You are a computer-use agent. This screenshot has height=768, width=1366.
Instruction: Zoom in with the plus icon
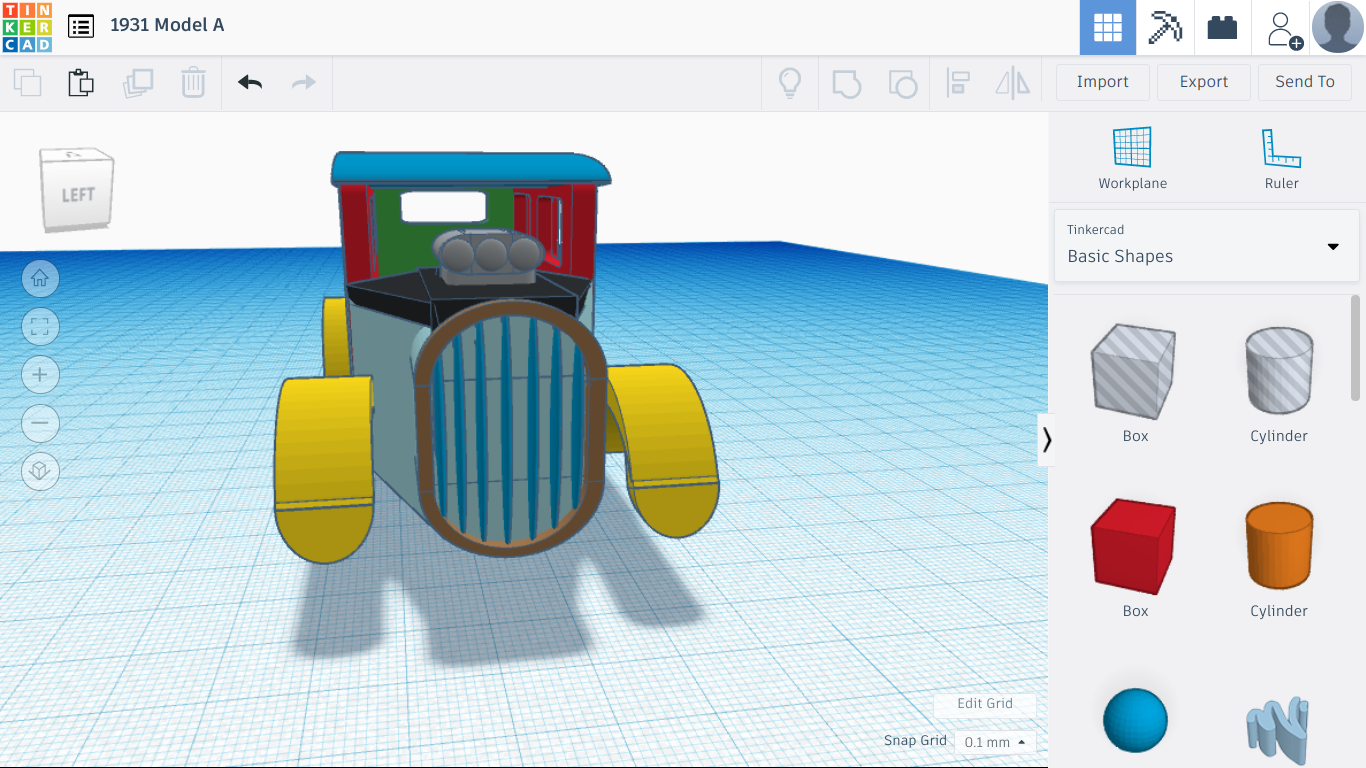40,375
